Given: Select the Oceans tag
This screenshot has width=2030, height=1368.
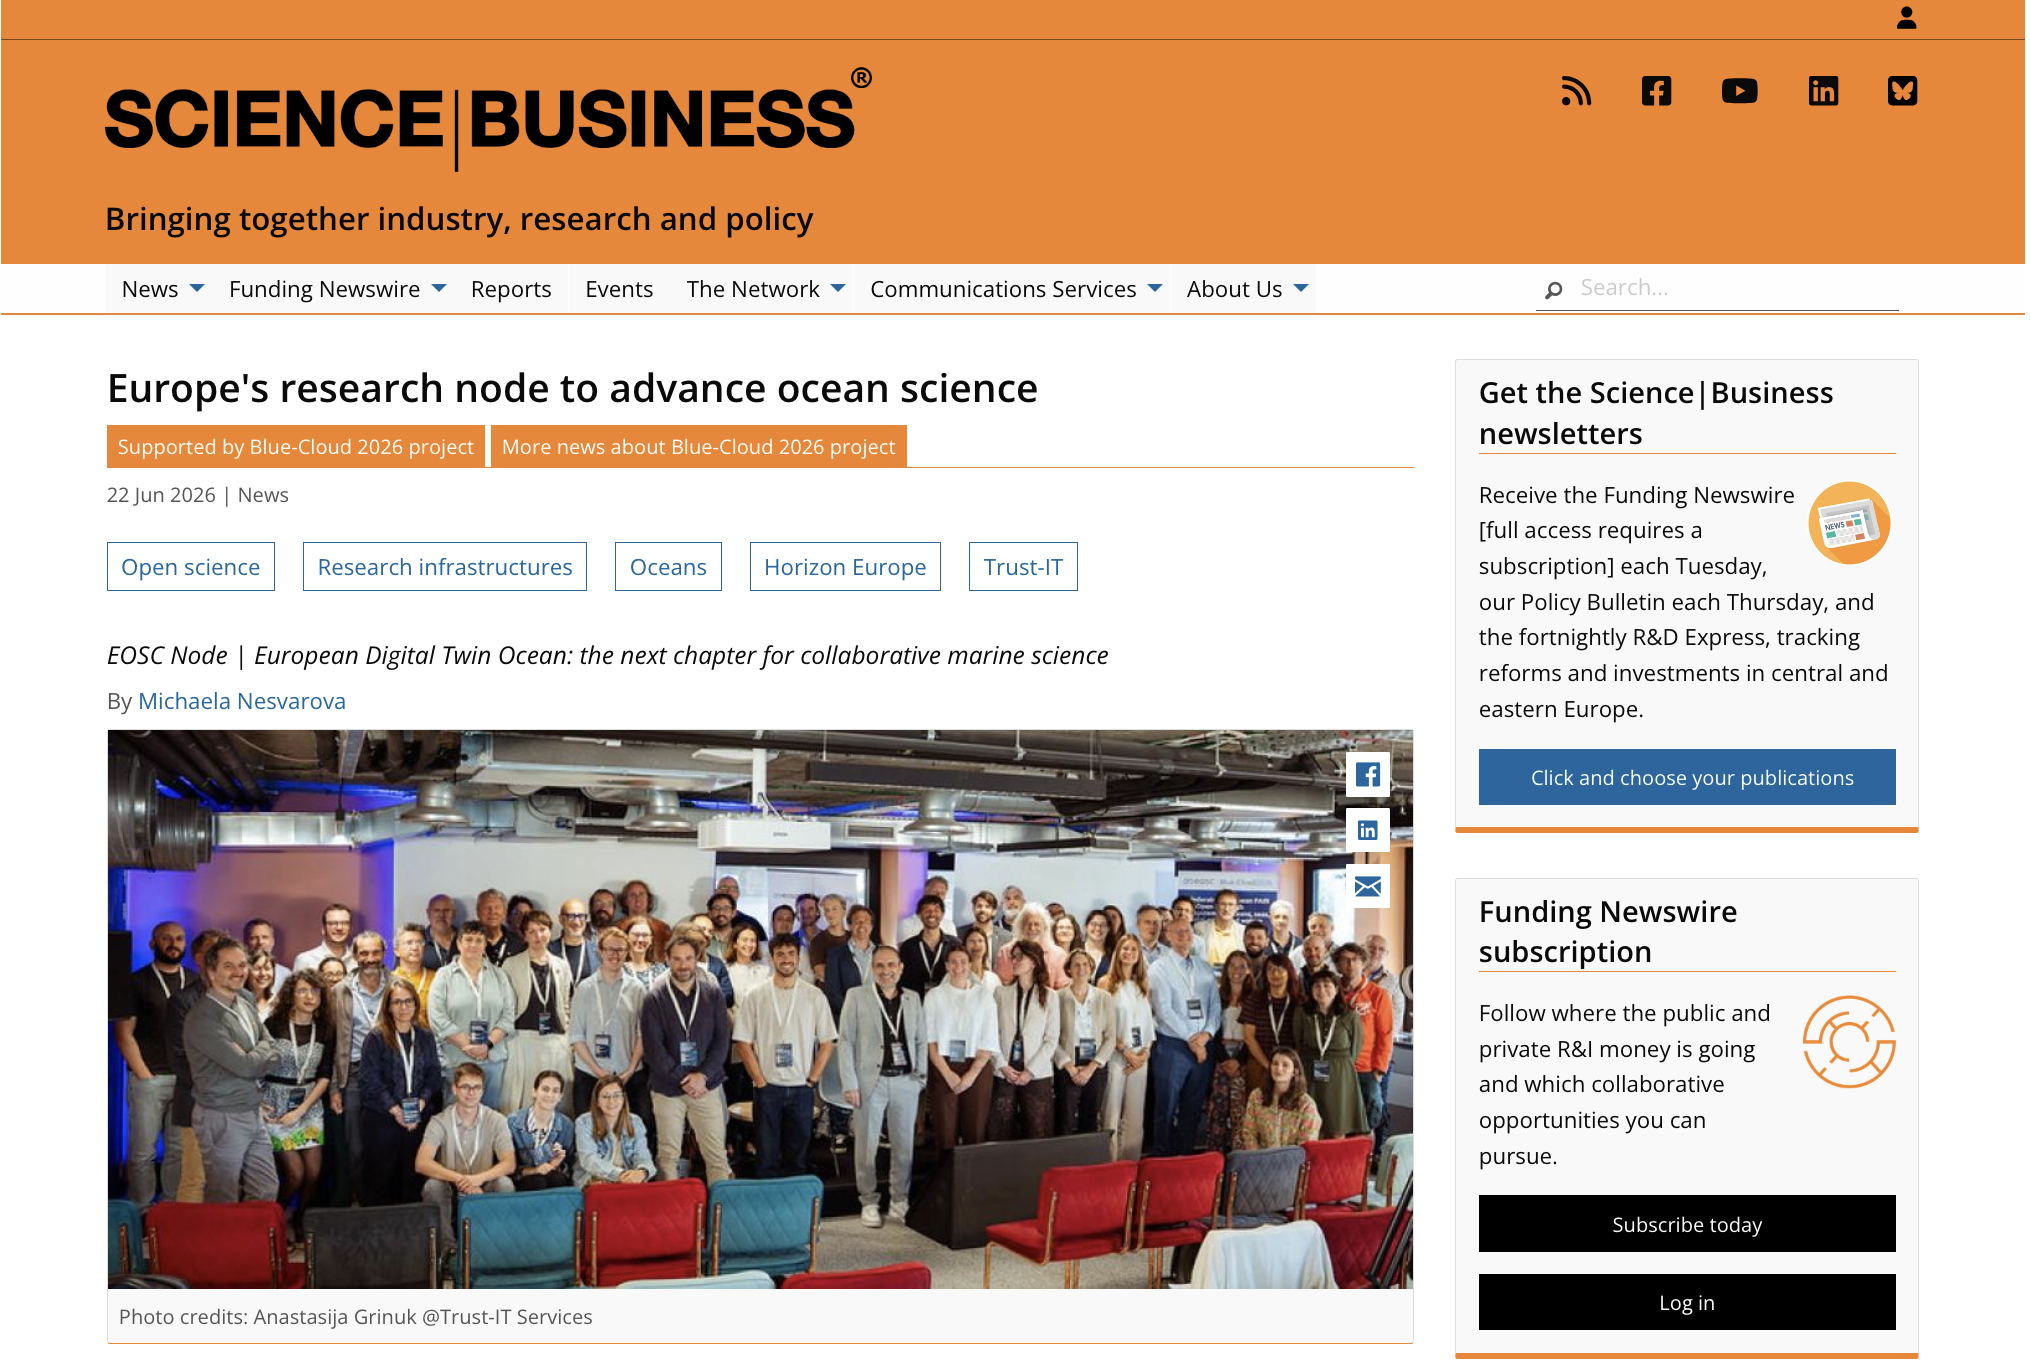Looking at the screenshot, I should tap(668, 567).
